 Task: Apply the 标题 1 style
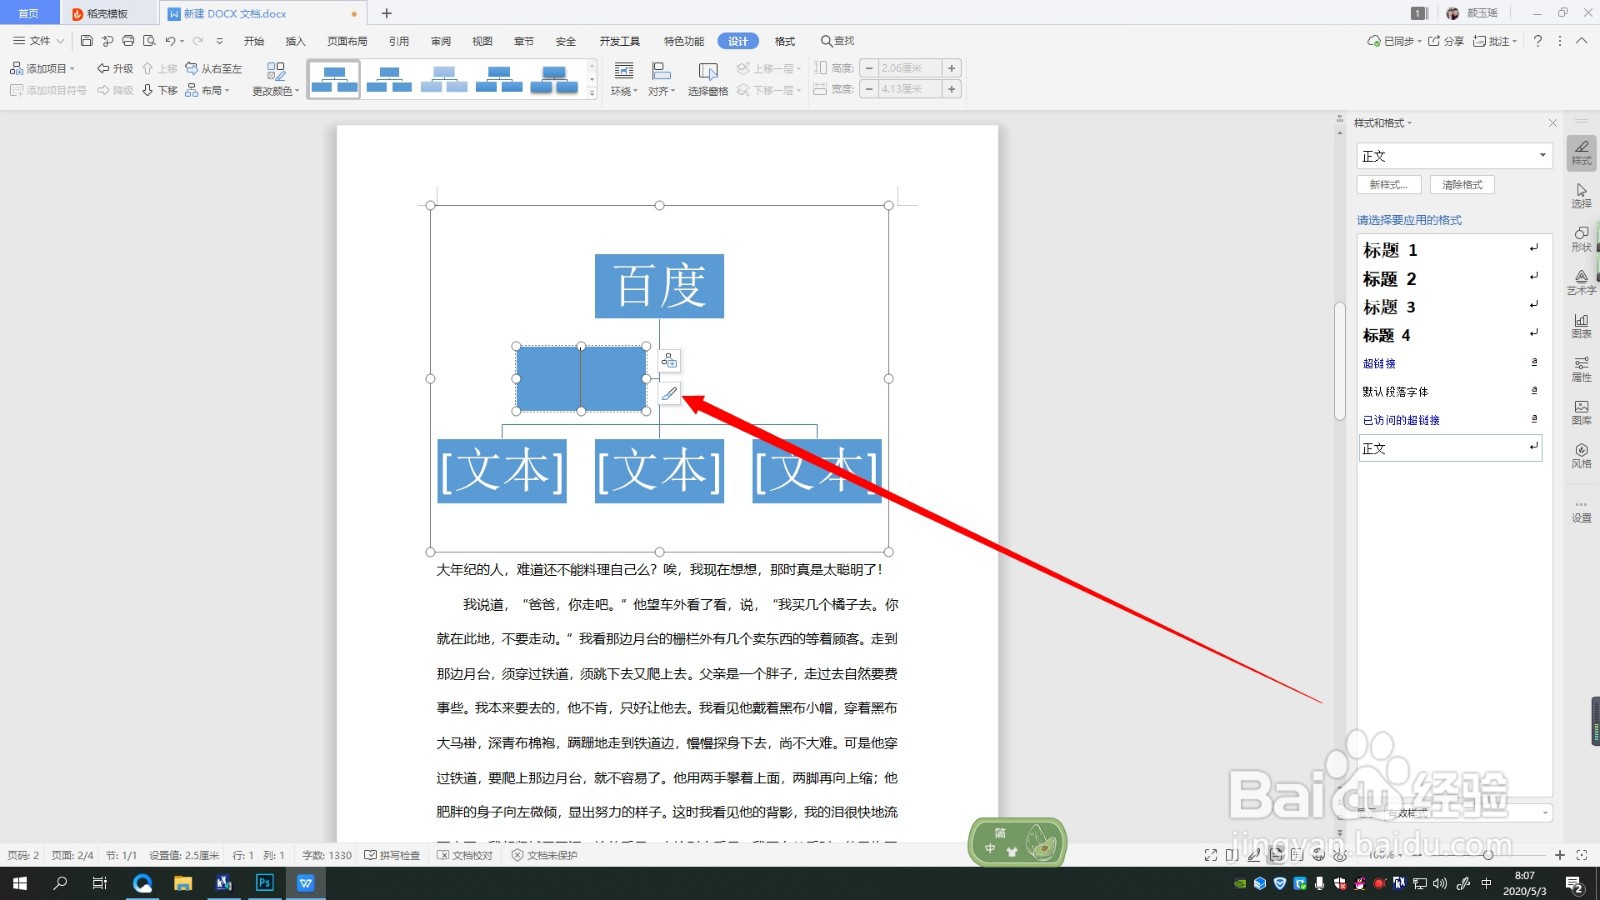click(1450, 250)
